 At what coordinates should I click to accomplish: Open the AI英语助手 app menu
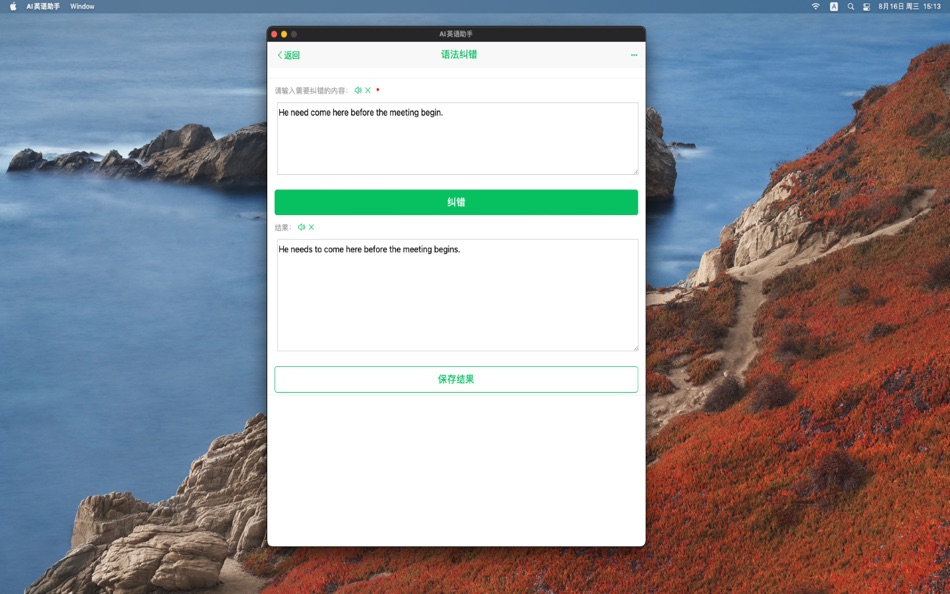tap(43, 6)
